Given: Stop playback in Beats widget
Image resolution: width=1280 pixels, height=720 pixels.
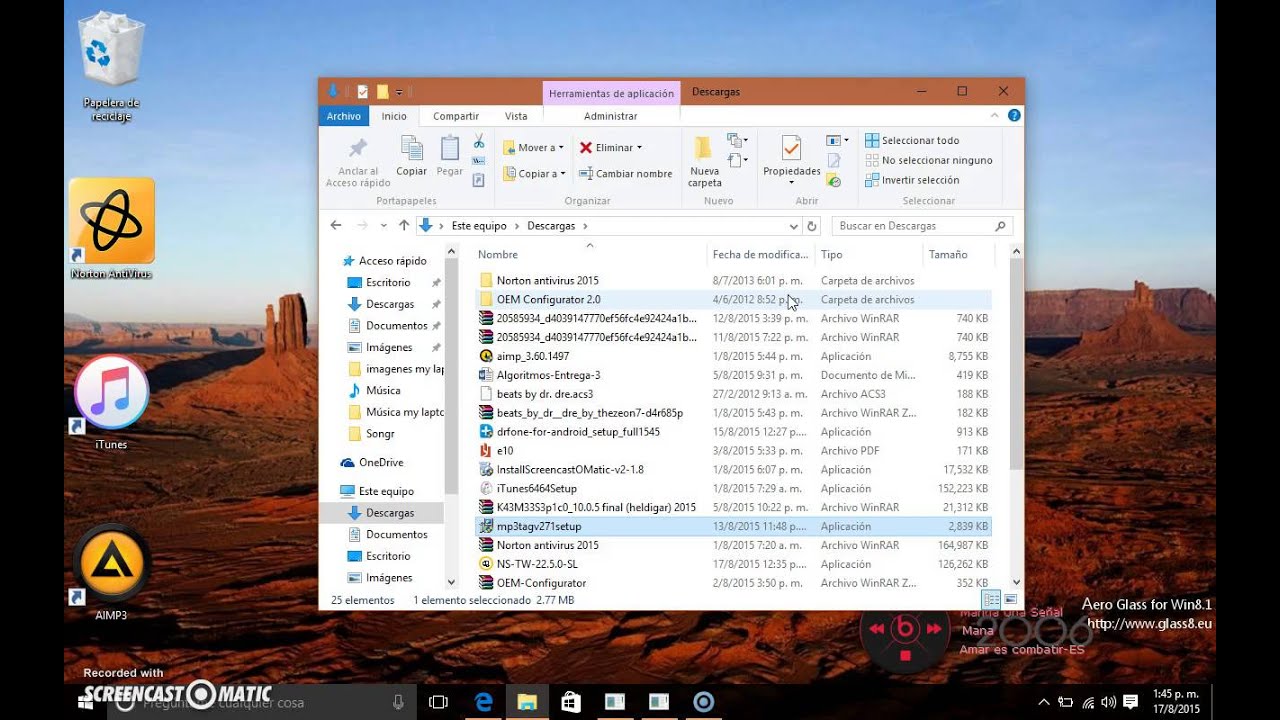Looking at the screenshot, I should [x=905, y=656].
